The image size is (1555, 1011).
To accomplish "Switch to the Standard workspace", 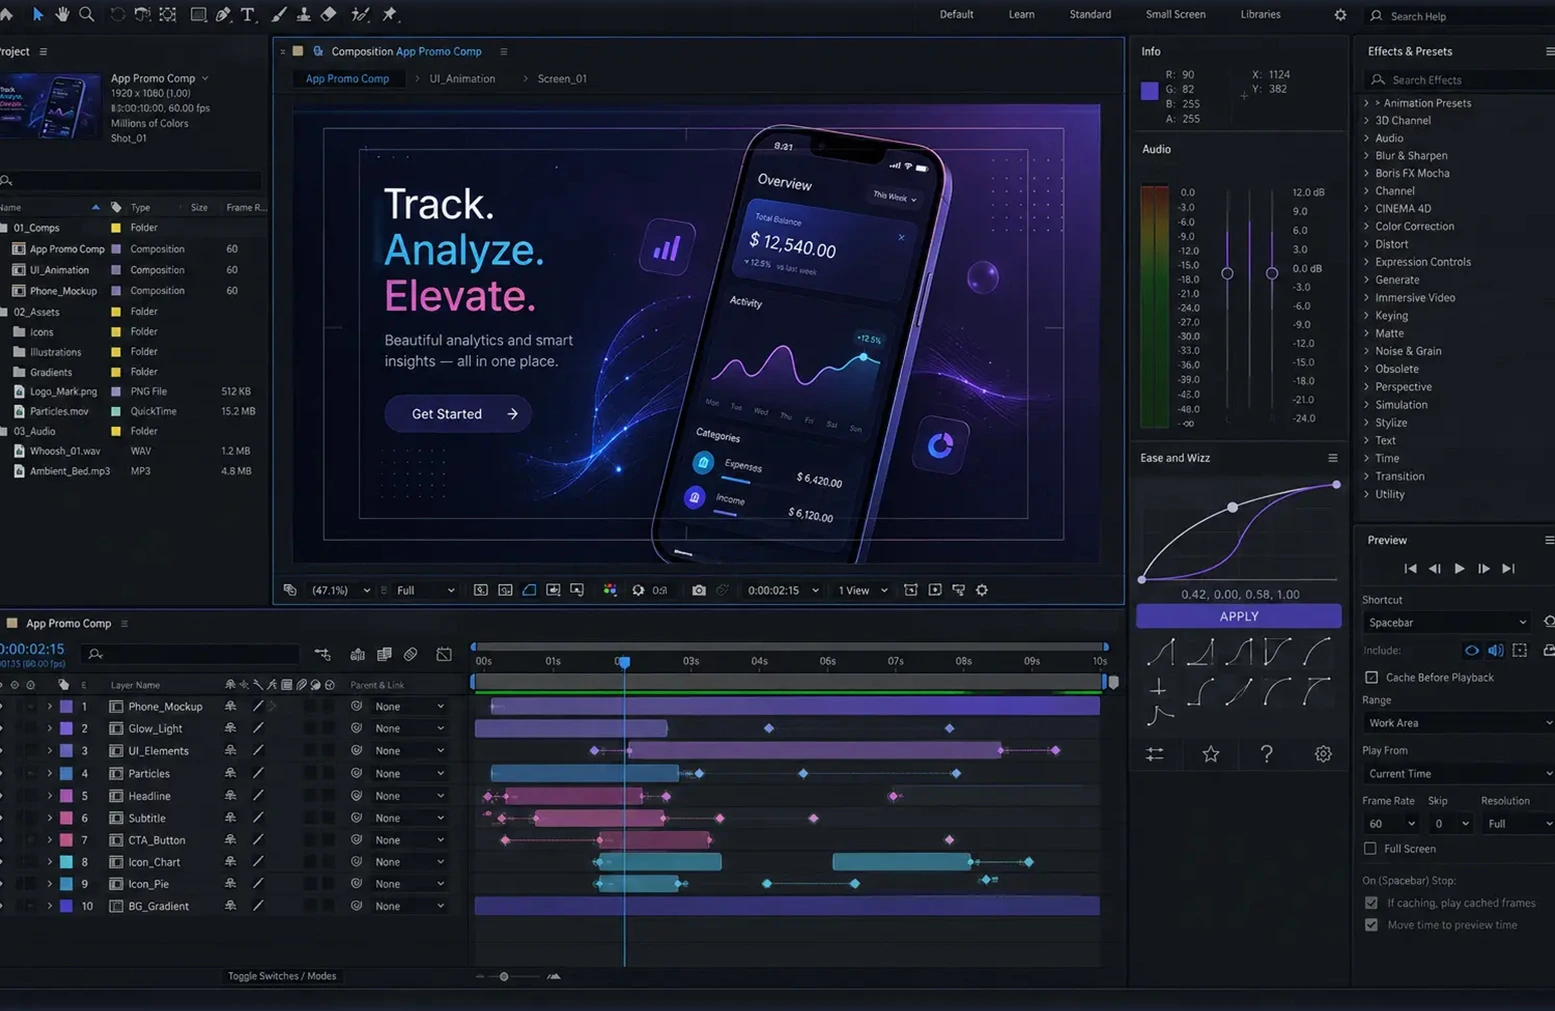I will pyautogui.click(x=1090, y=14).
